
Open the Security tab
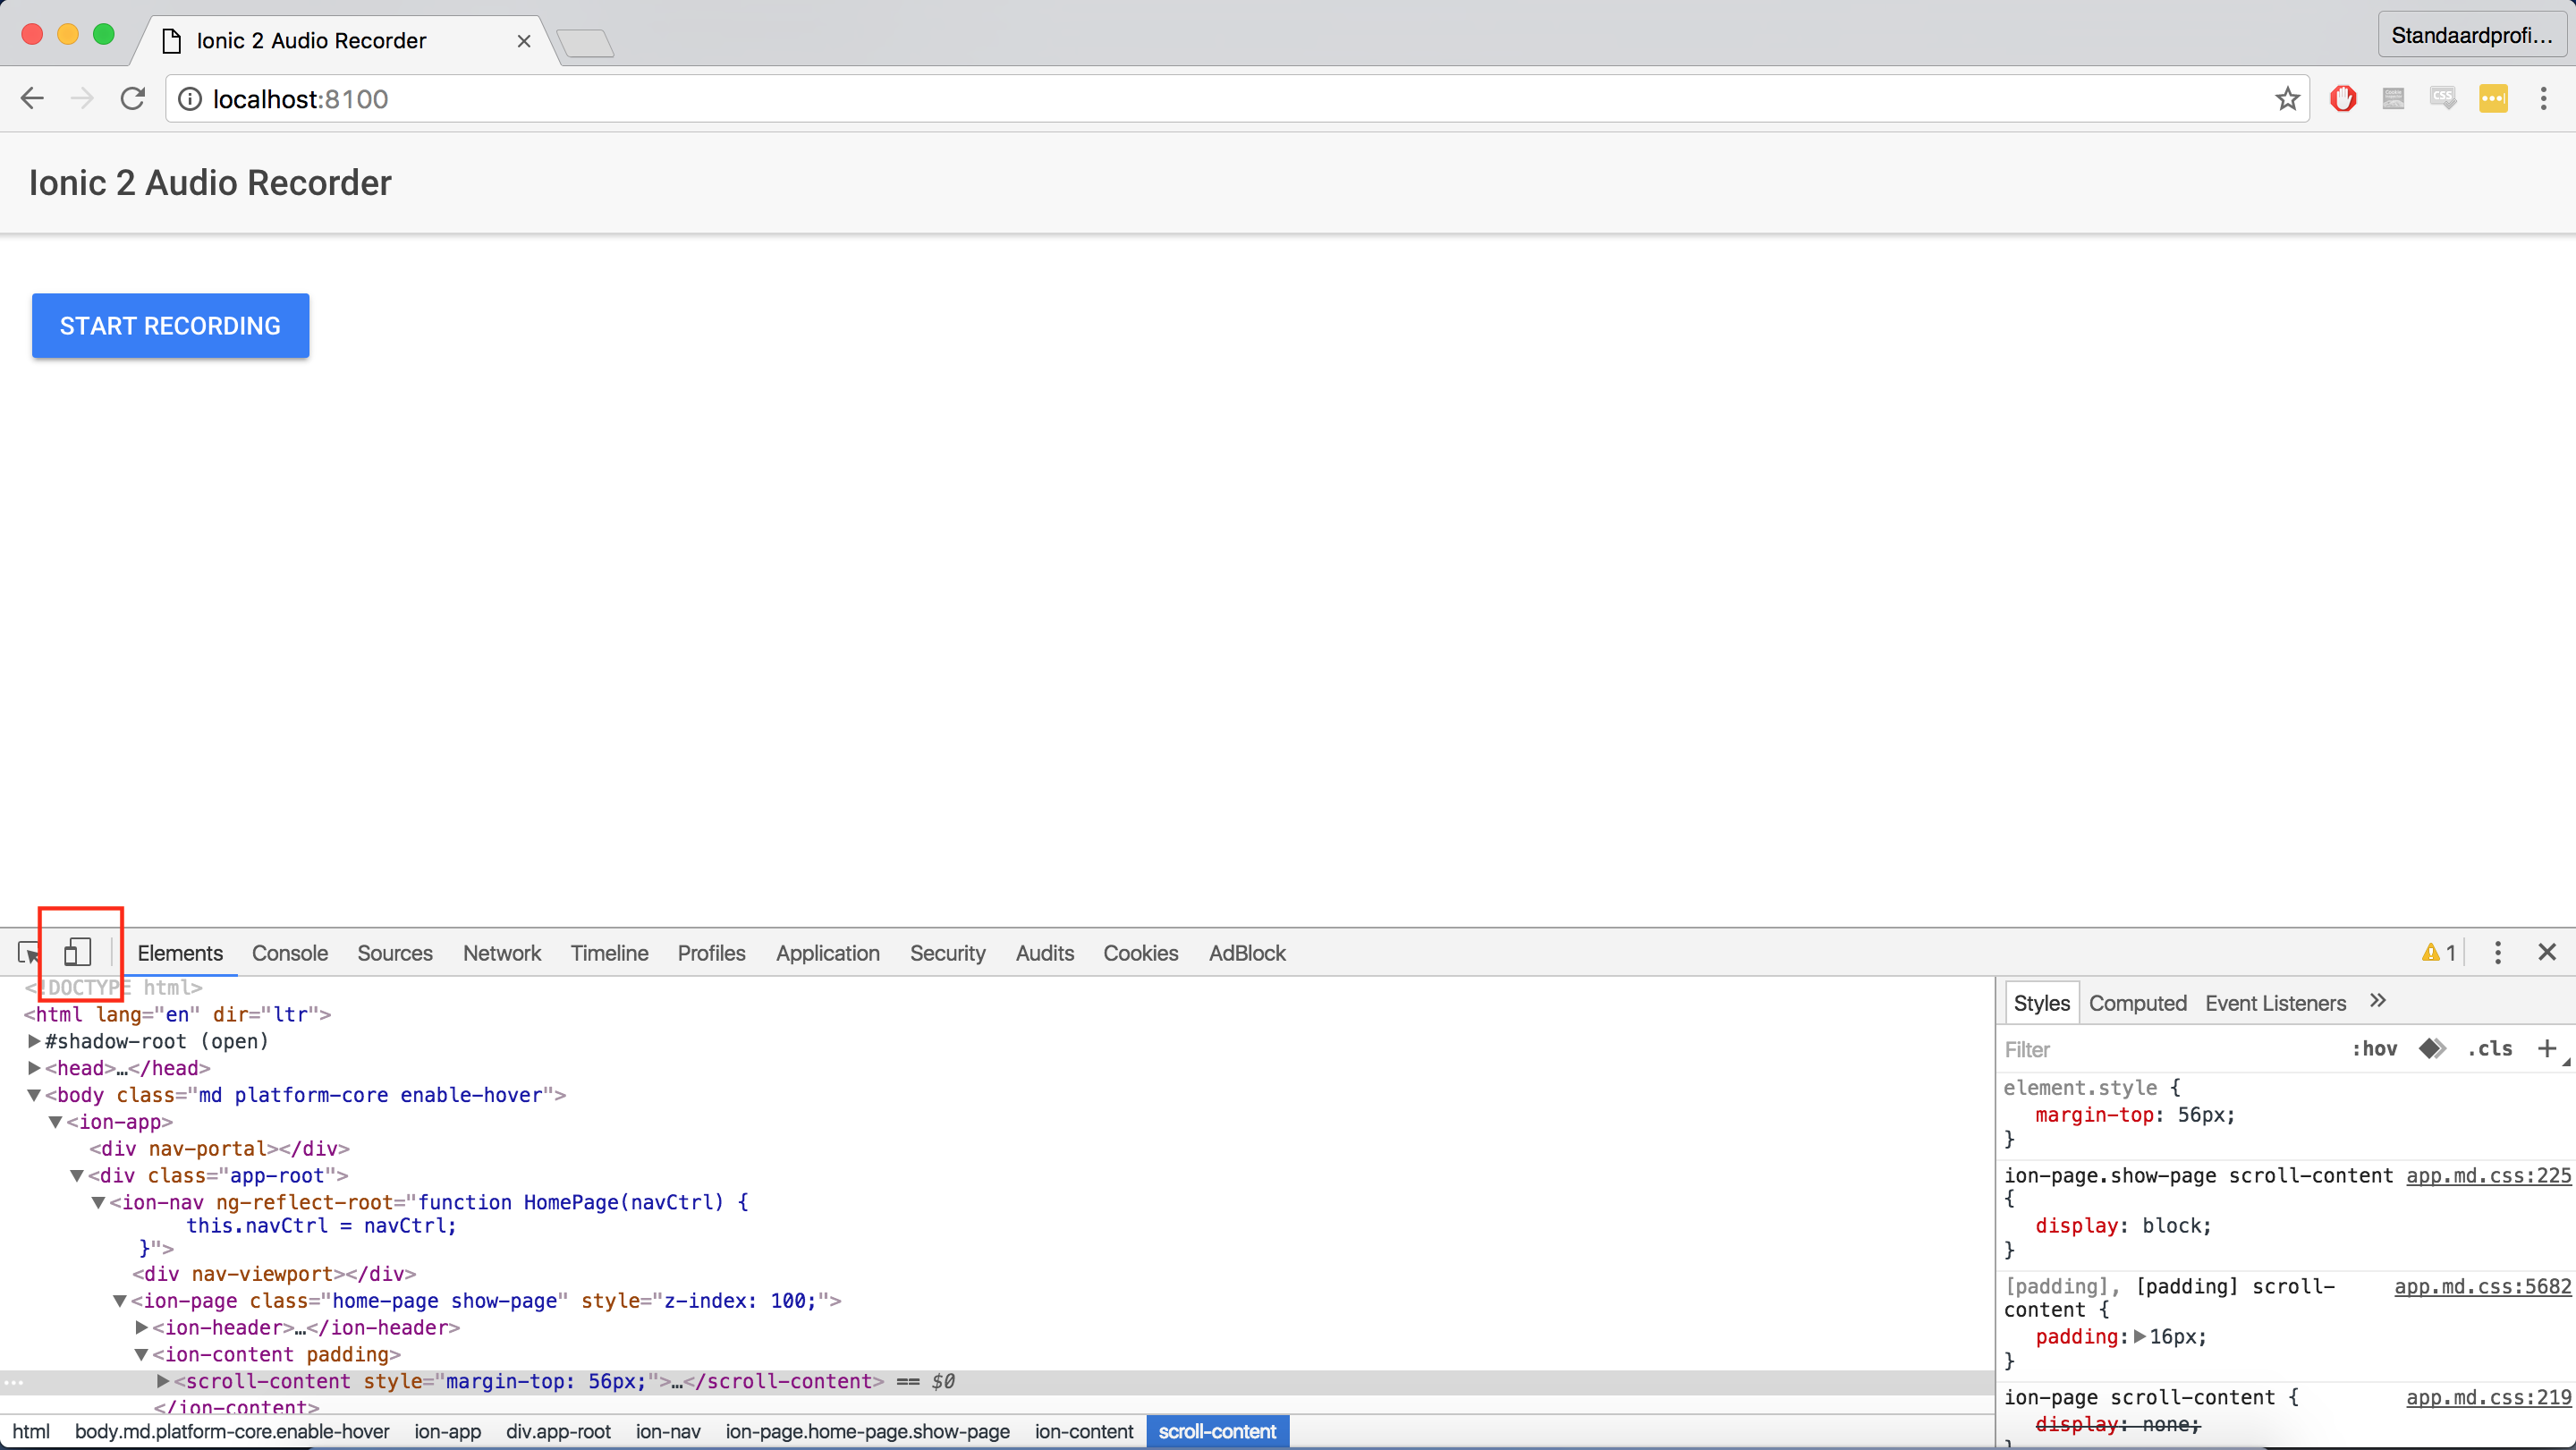948,953
